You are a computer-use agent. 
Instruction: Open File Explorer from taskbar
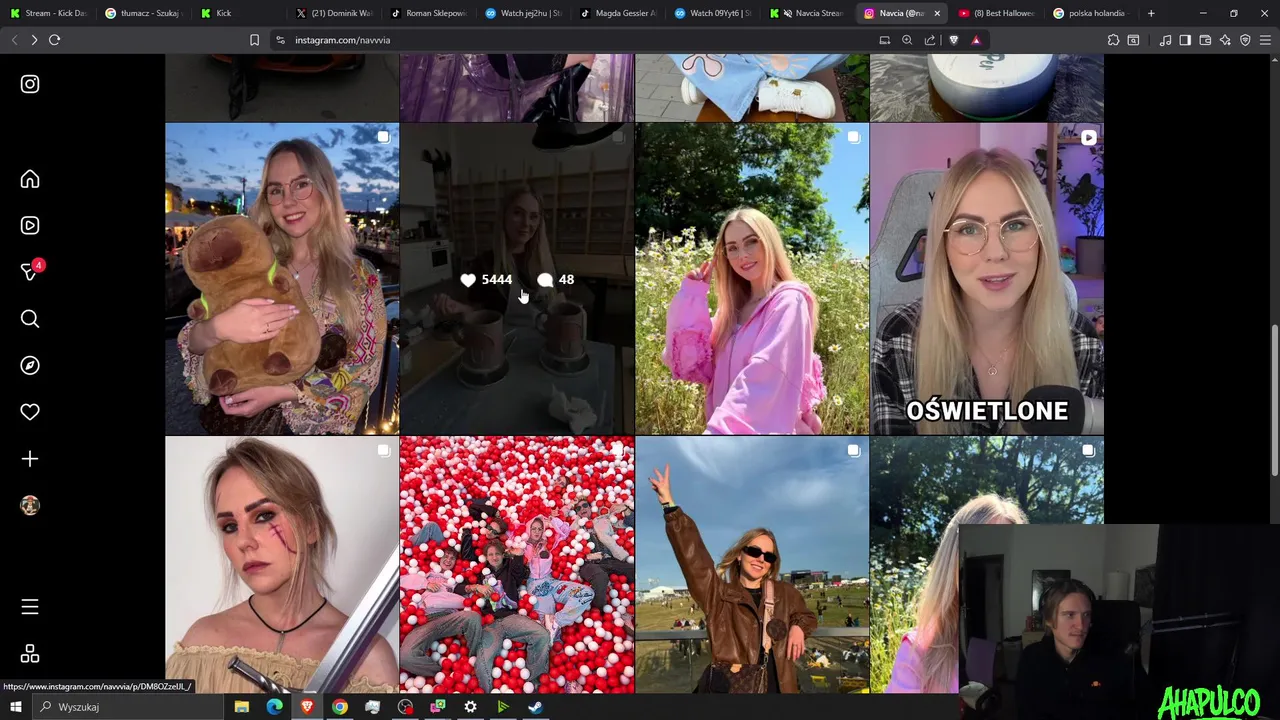pyautogui.click(x=242, y=707)
